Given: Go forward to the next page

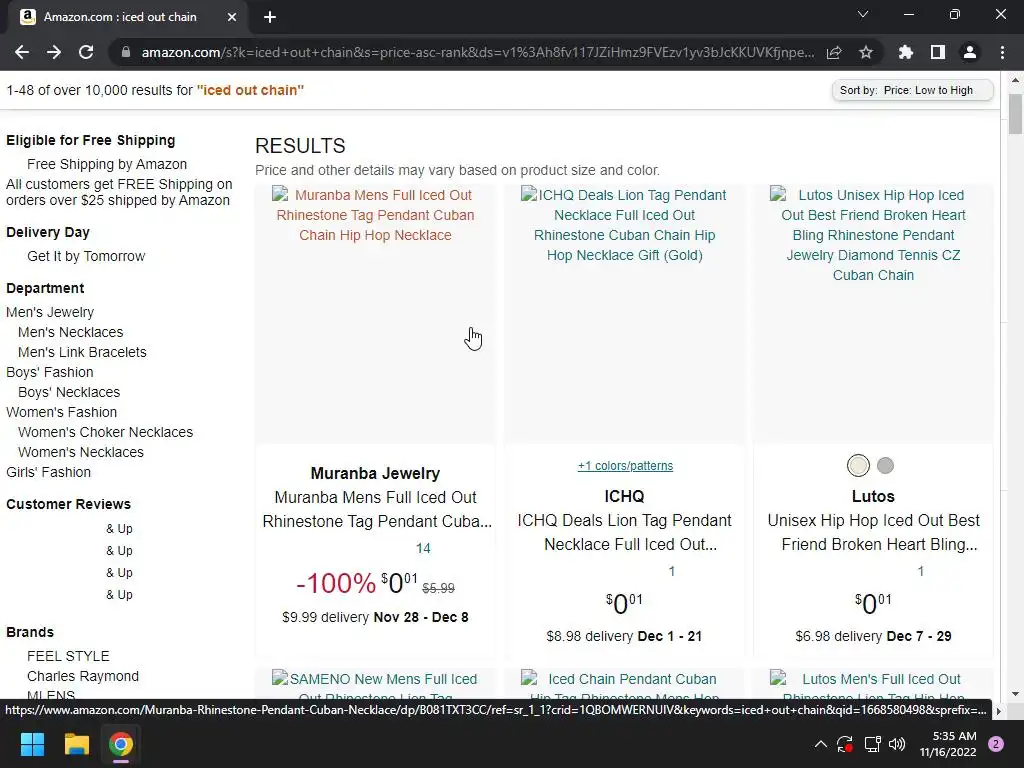Looking at the screenshot, I should coord(54,52).
